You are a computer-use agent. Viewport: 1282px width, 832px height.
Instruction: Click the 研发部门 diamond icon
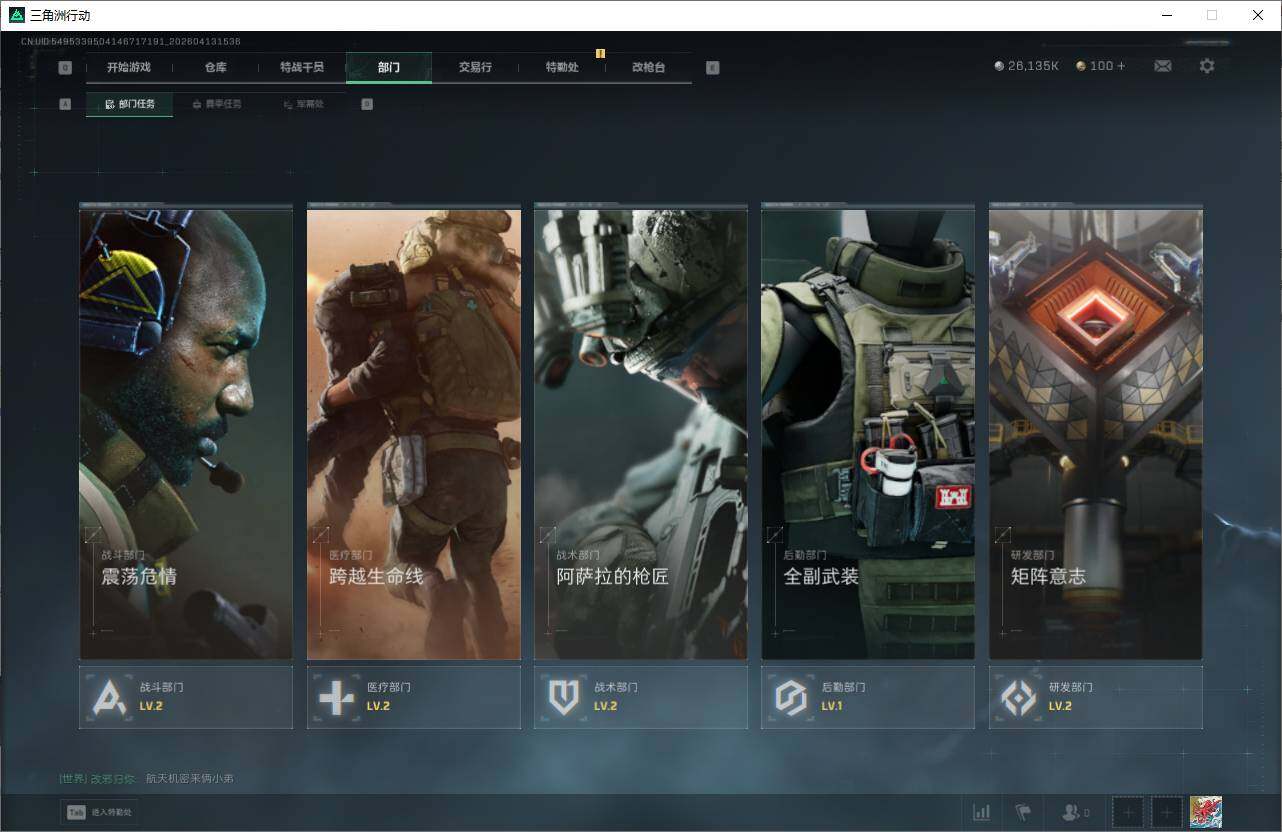[x=1018, y=697]
